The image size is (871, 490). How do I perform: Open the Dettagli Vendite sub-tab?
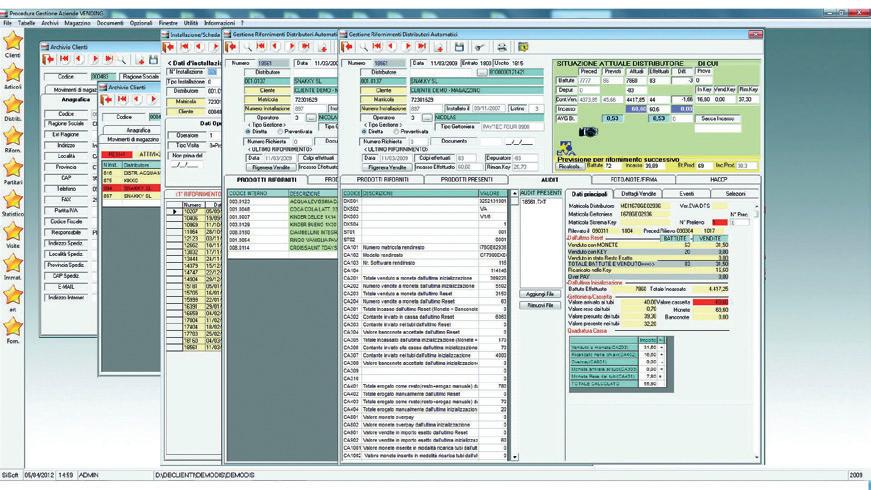638,193
